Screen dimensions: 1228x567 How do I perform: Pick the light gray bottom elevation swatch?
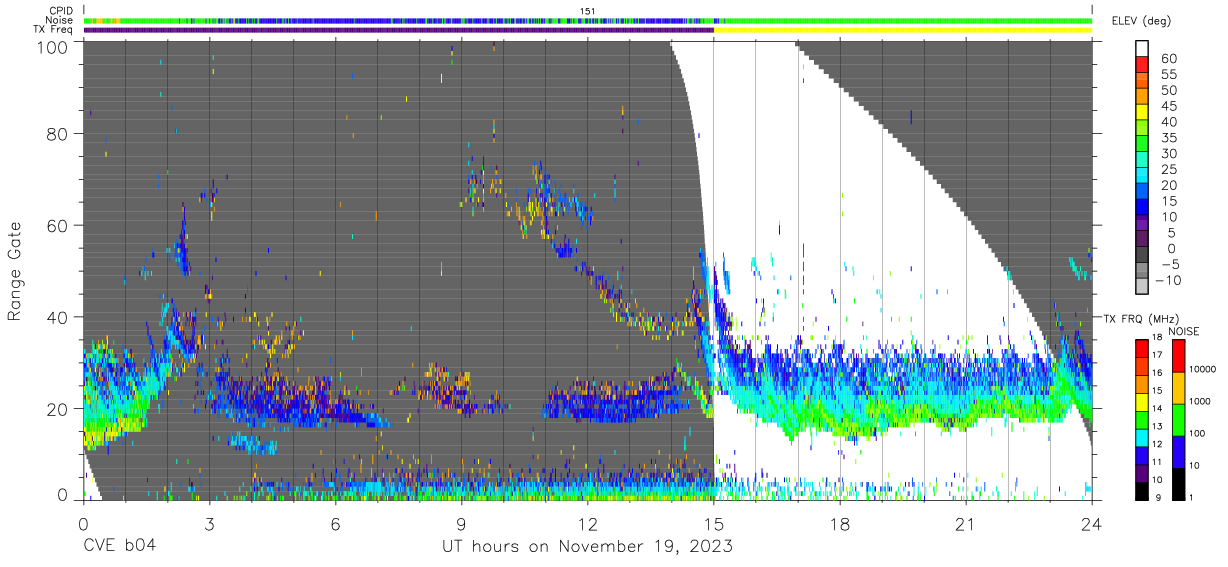pyautogui.click(x=1142, y=288)
